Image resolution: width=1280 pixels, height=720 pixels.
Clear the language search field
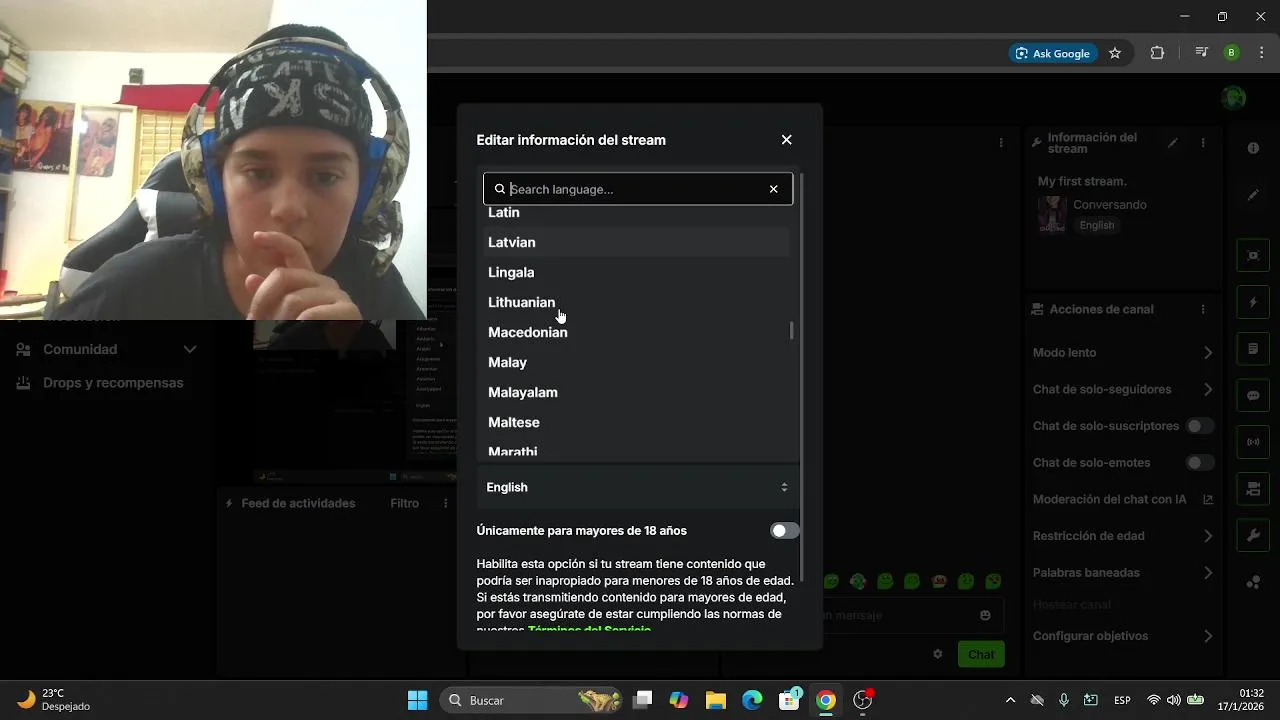(773, 189)
